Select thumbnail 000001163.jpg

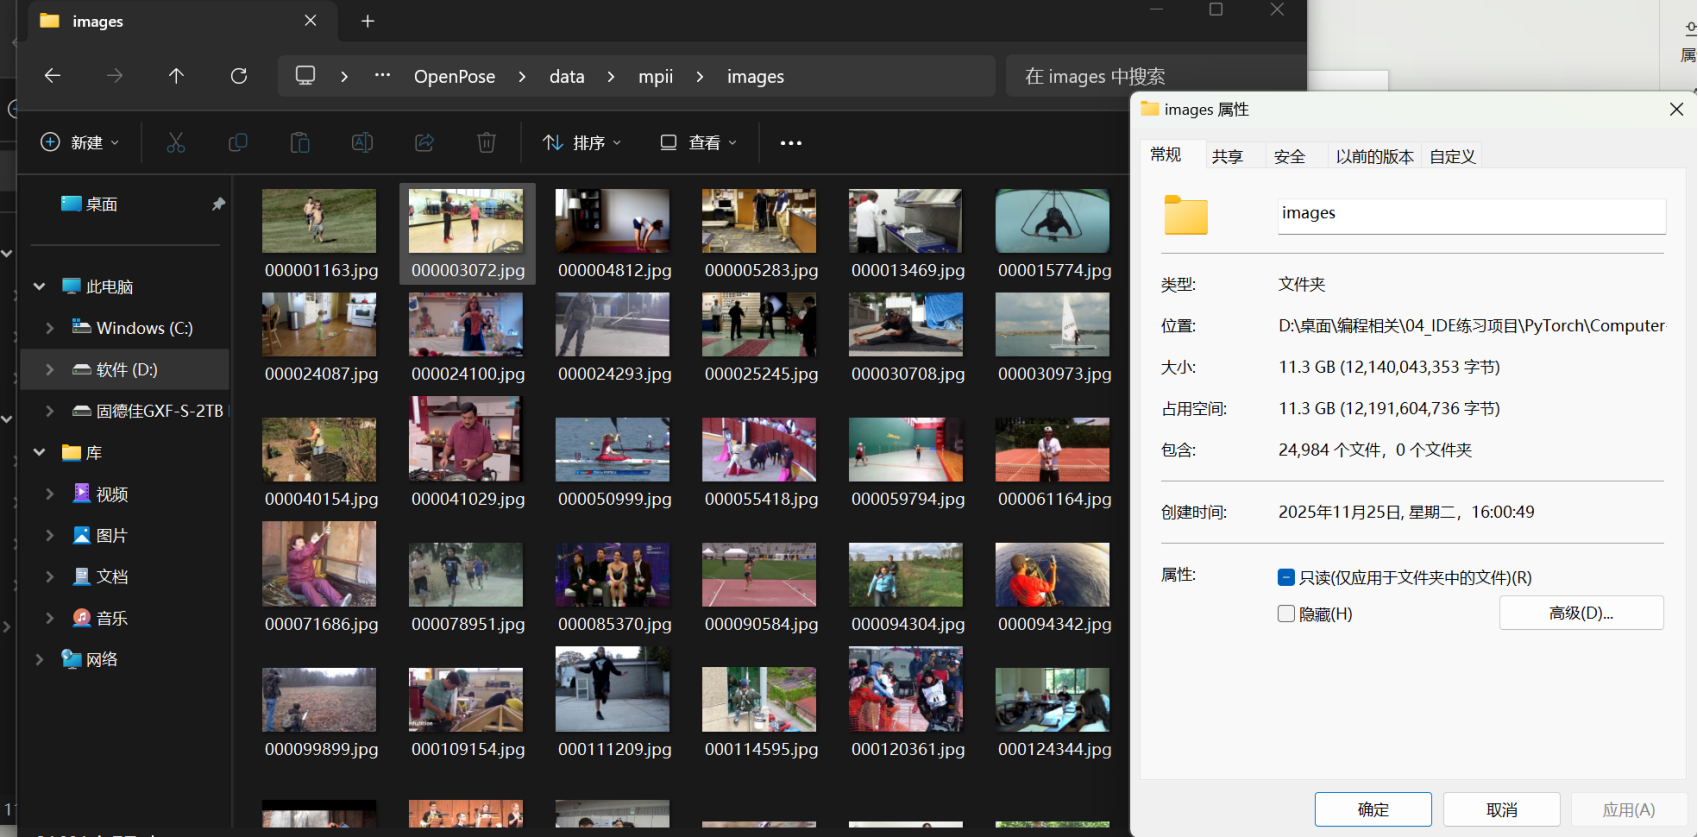click(x=321, y=234)
